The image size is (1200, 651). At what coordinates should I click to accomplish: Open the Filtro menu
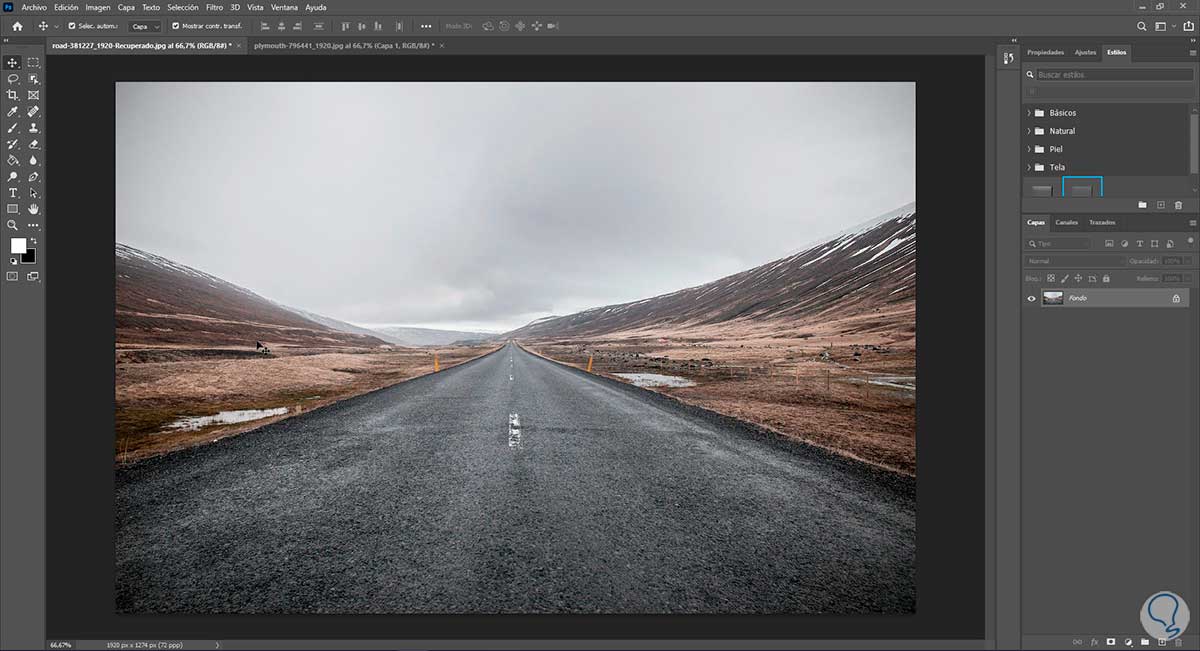pos(214,7)
